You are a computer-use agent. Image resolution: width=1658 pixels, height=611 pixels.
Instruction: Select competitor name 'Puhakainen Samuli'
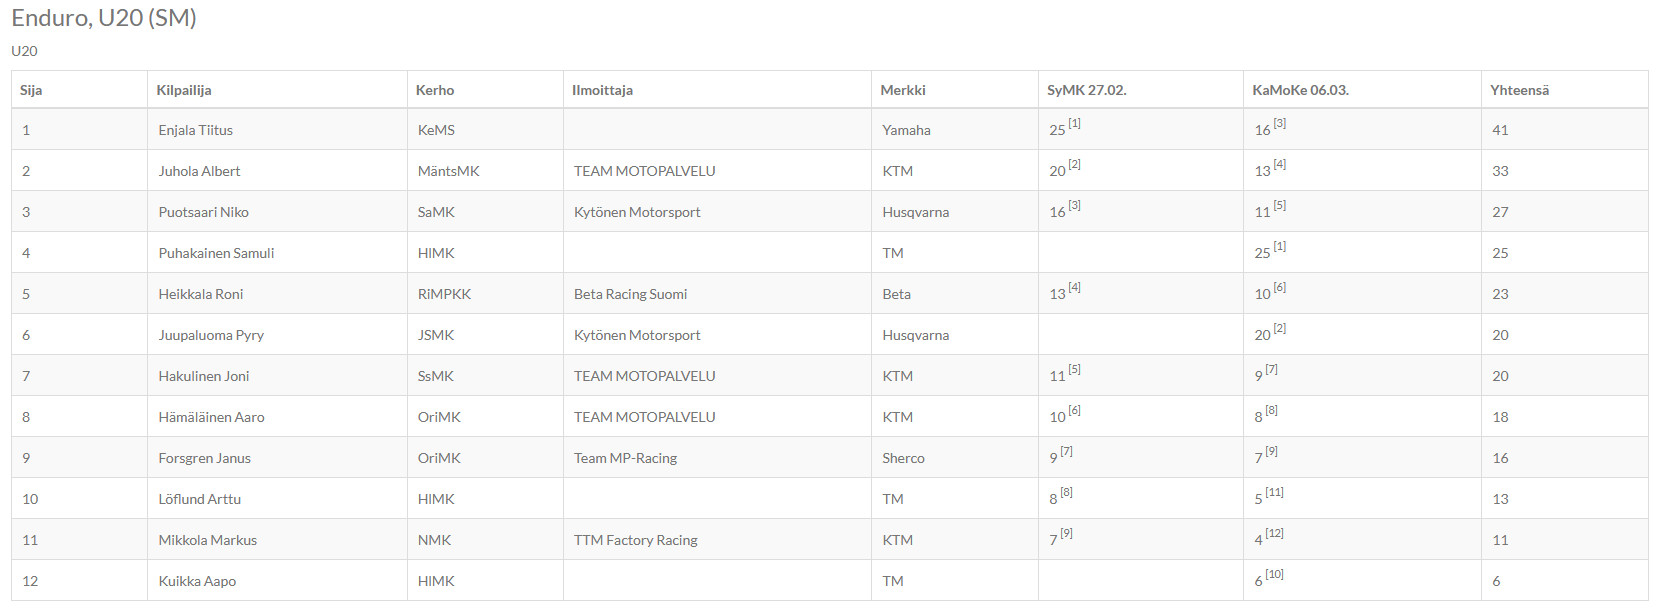point(216,253)
